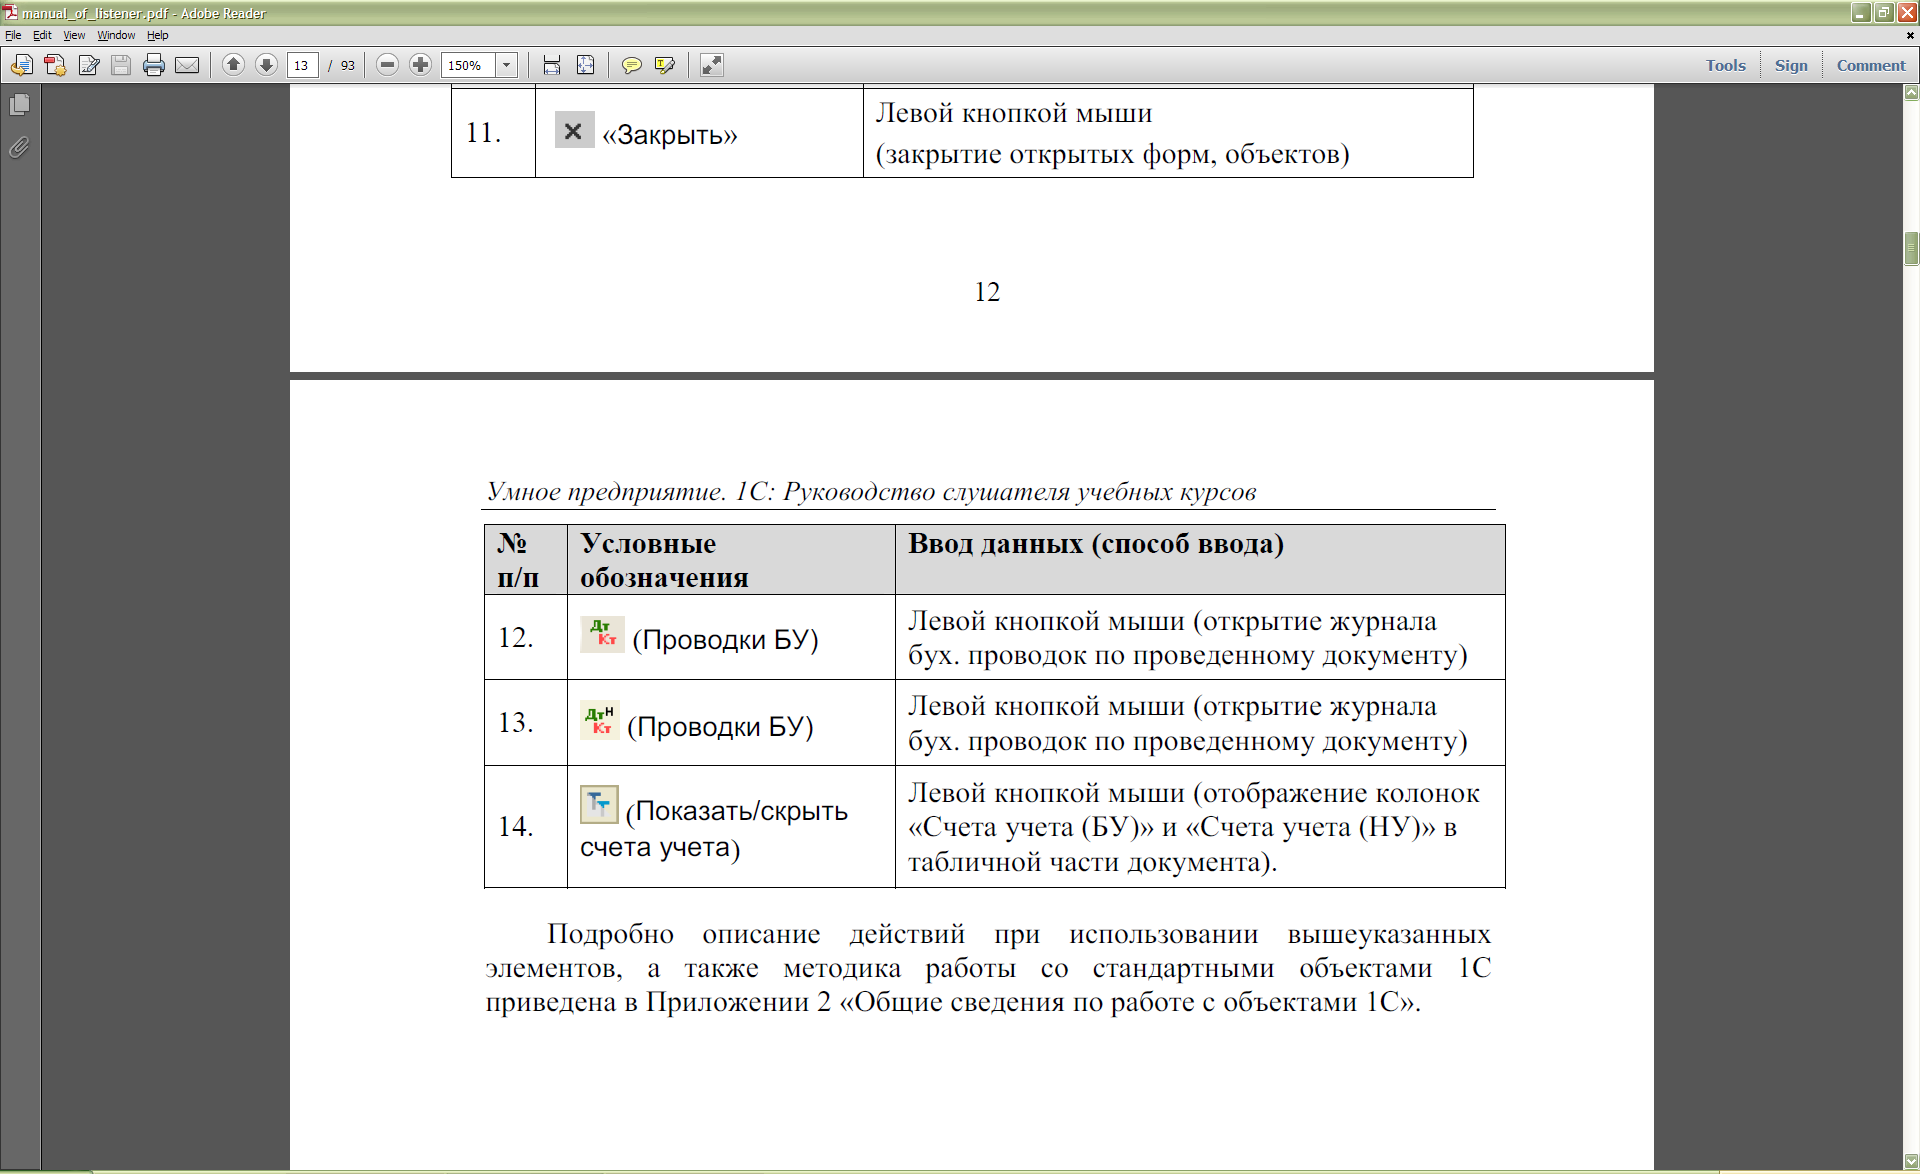The height and width of the screenshot is (1174, 1920).
Task: Click paragraph starting «Подробно описание действий»
Action: [x=988, y=968]
